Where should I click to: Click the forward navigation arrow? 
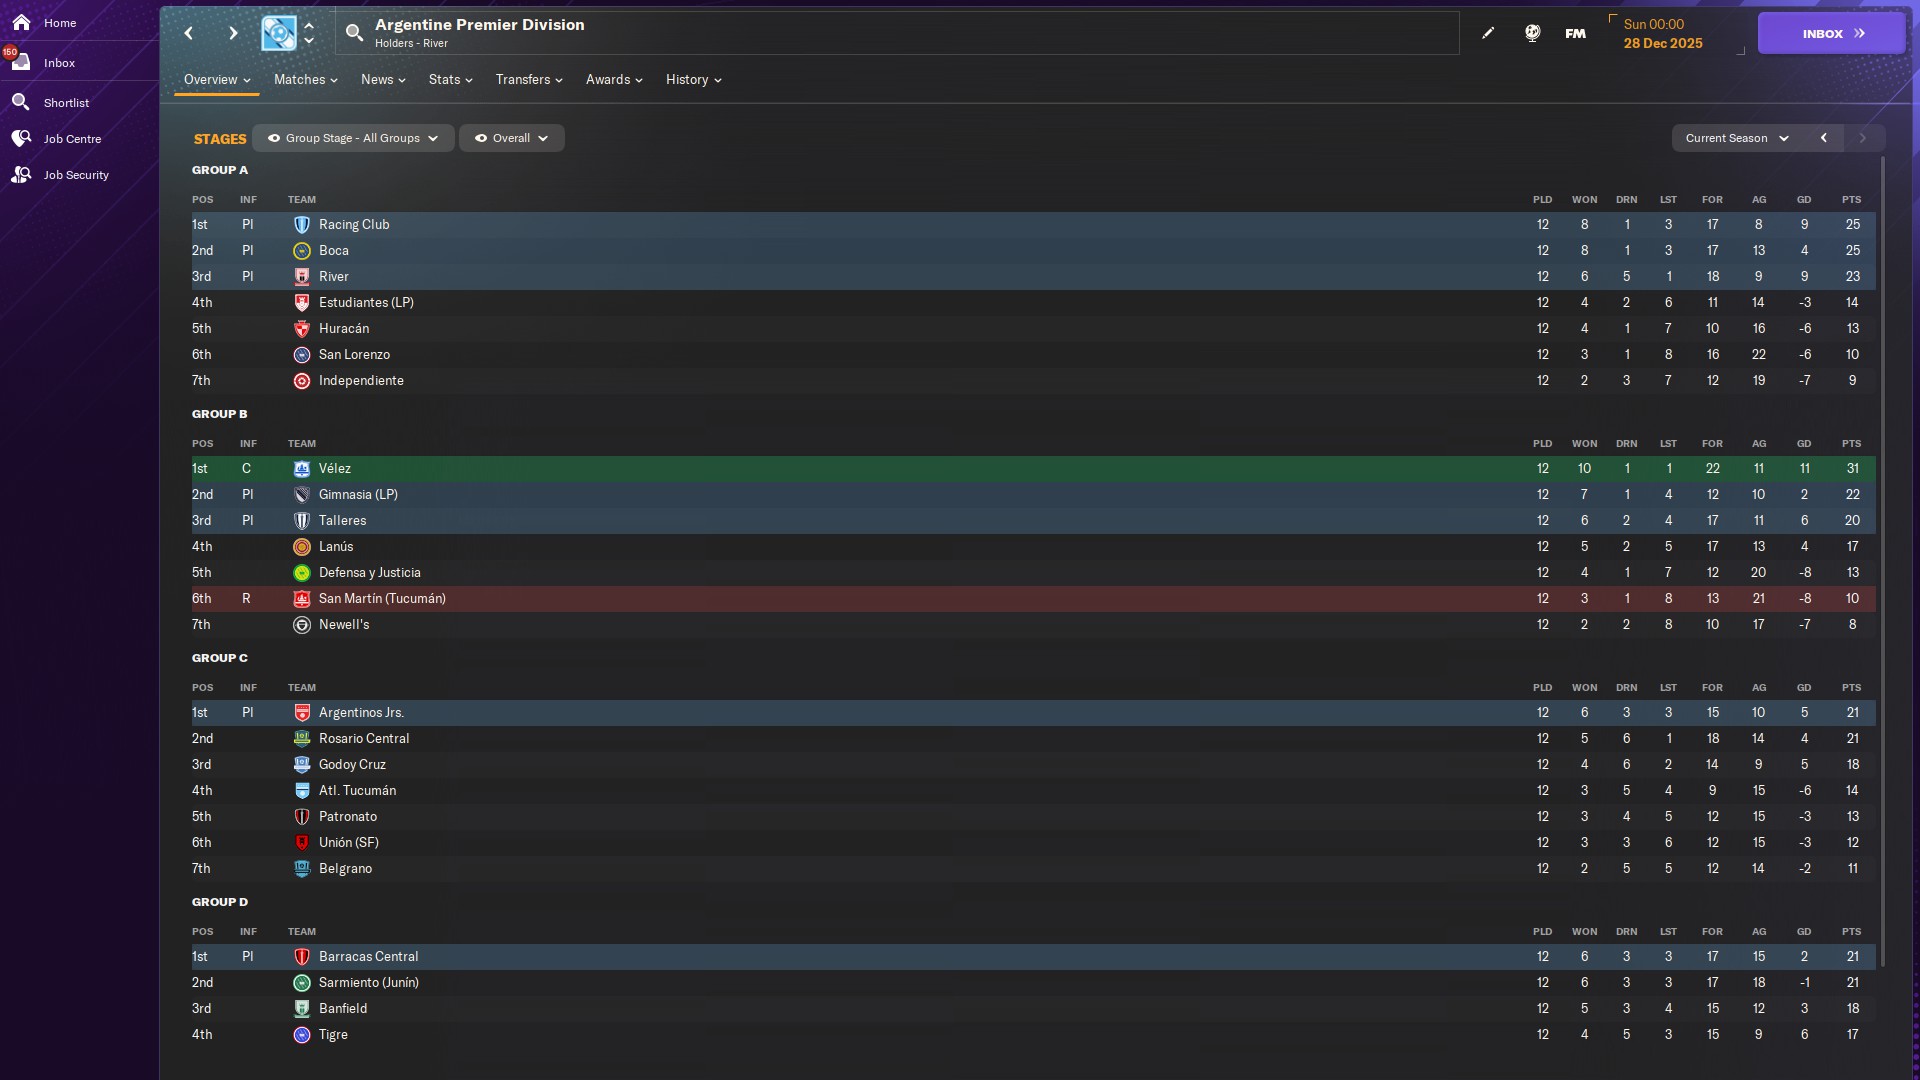click(233, 33)
